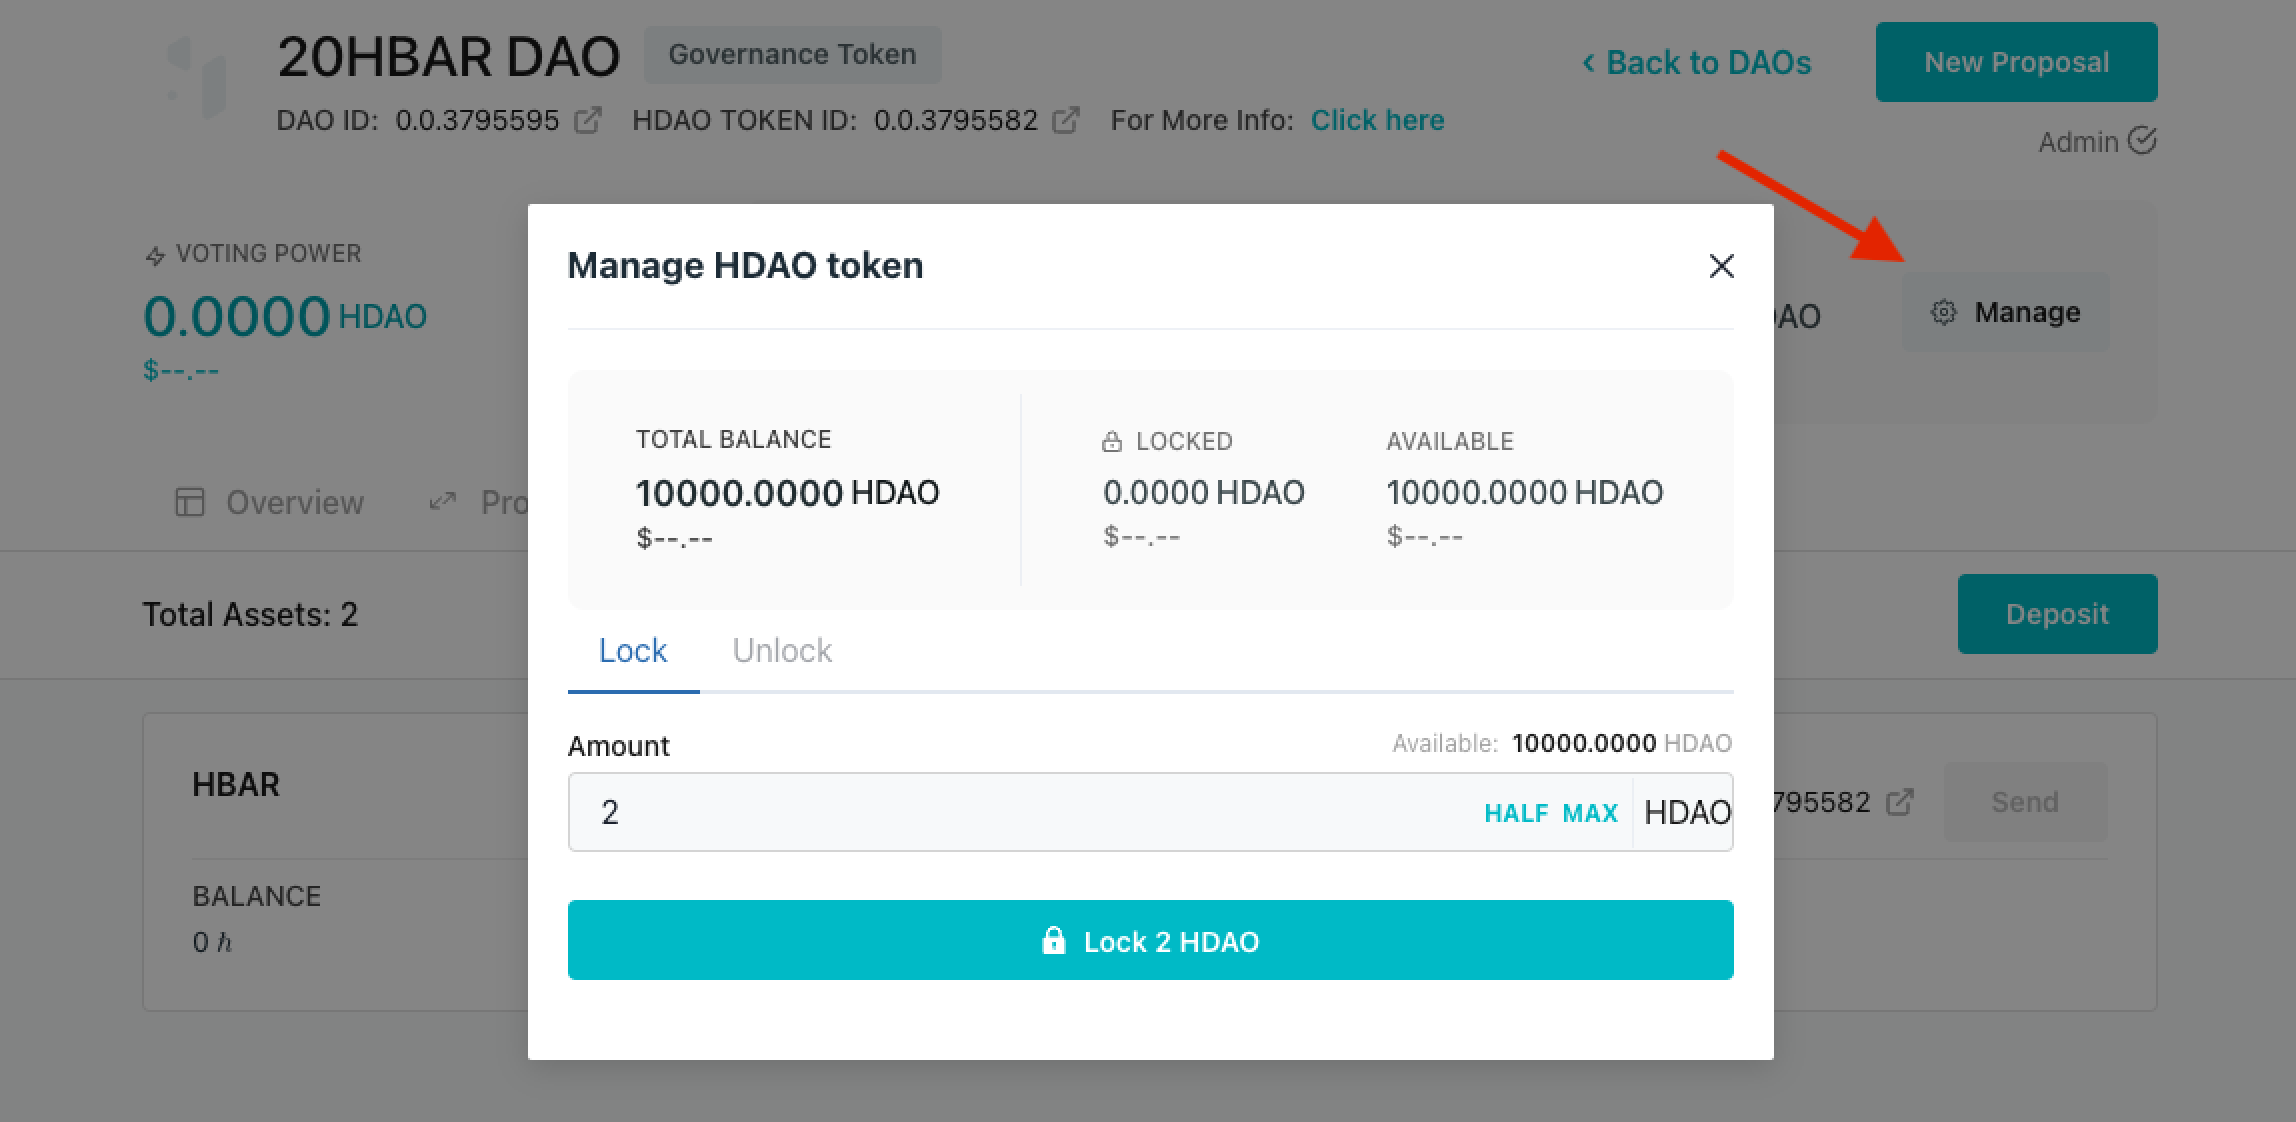
Task: Open HDAO token ID external link icon
Action: [1066, 121]
